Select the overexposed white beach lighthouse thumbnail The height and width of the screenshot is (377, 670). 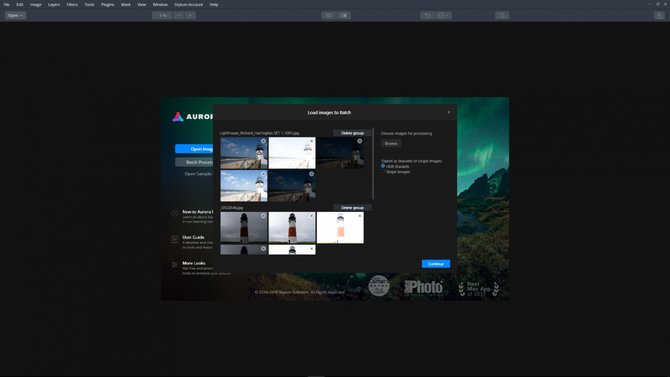tap(292, 153)
